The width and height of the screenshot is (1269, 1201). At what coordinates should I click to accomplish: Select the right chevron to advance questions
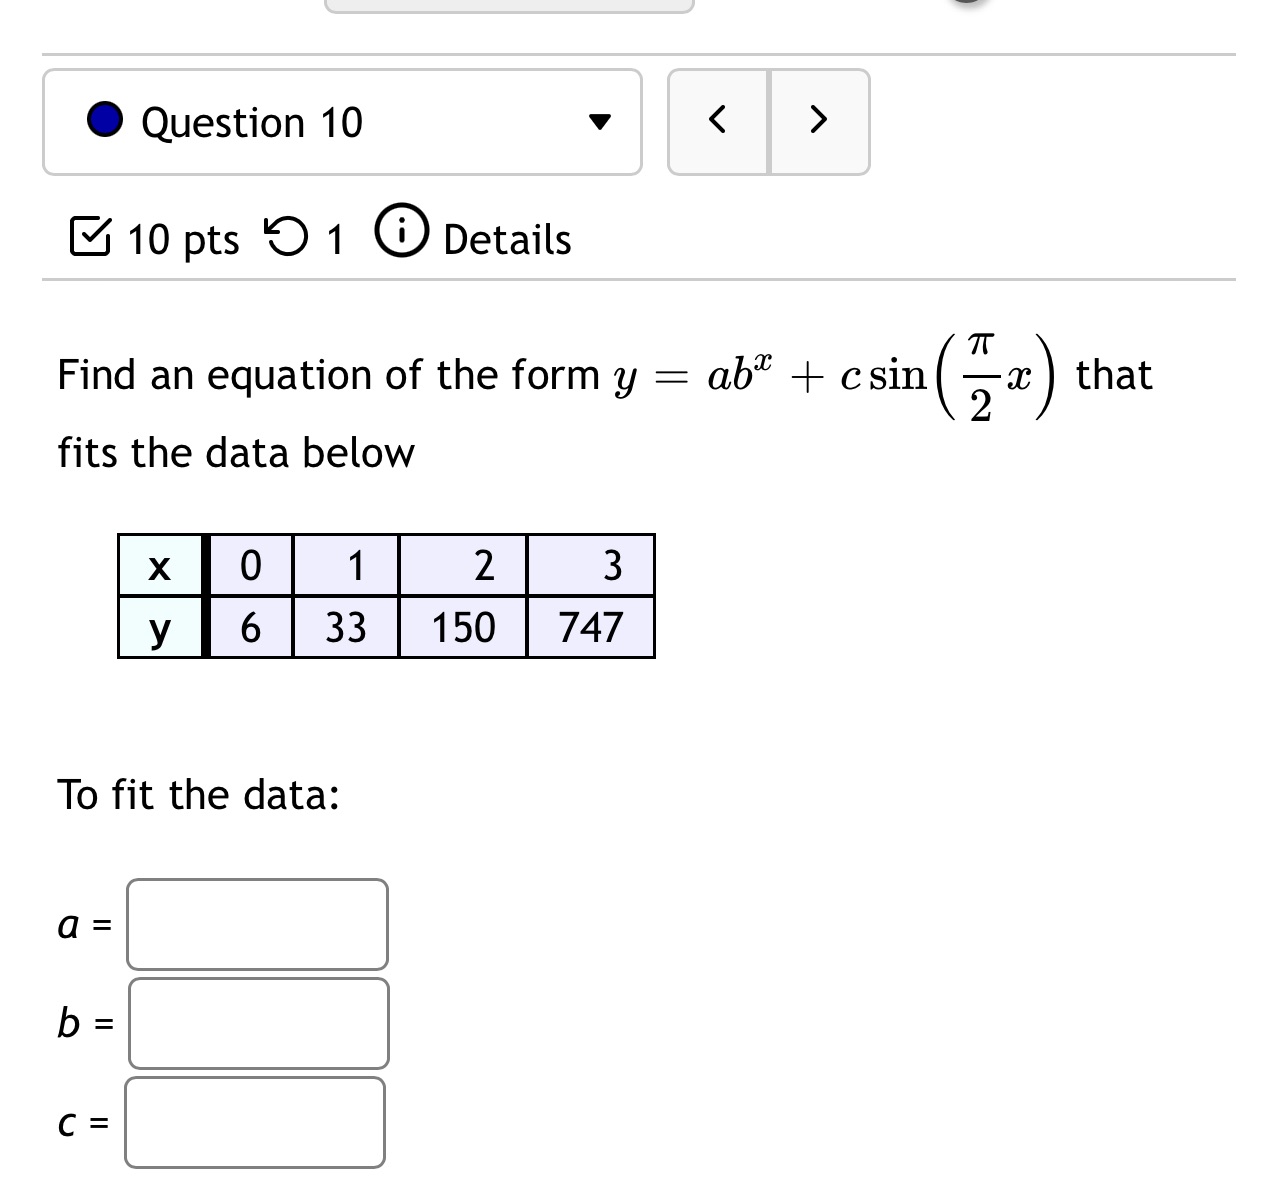pos(818,120)
